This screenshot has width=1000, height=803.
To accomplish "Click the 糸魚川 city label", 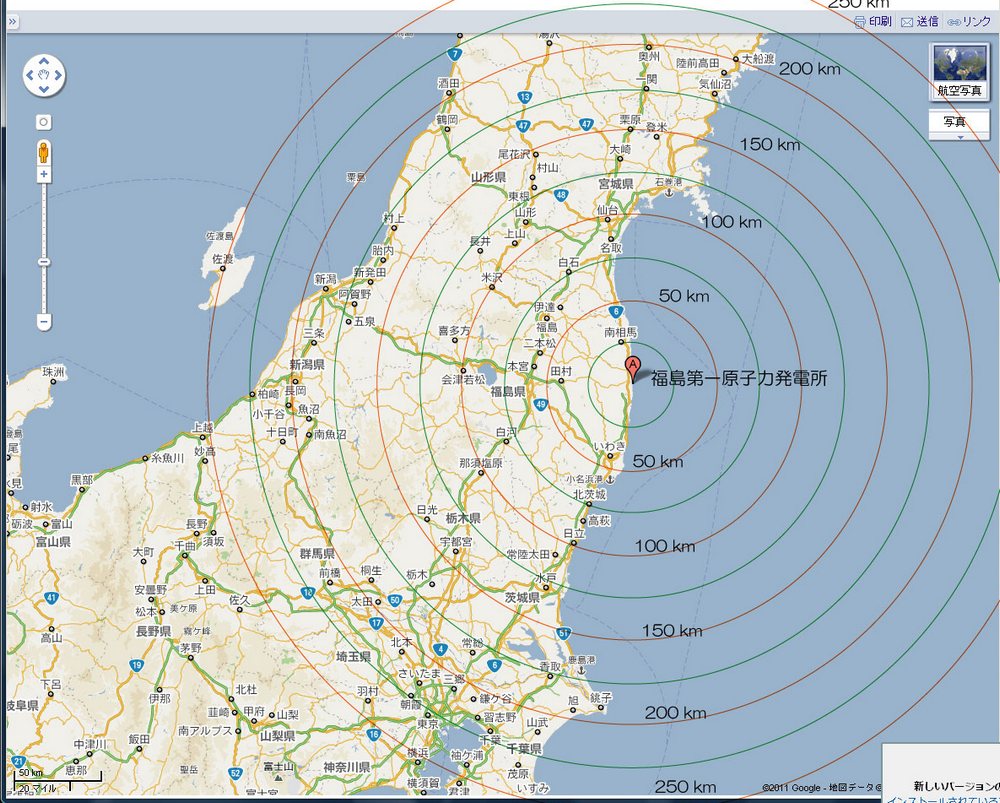I will [167, 458].
